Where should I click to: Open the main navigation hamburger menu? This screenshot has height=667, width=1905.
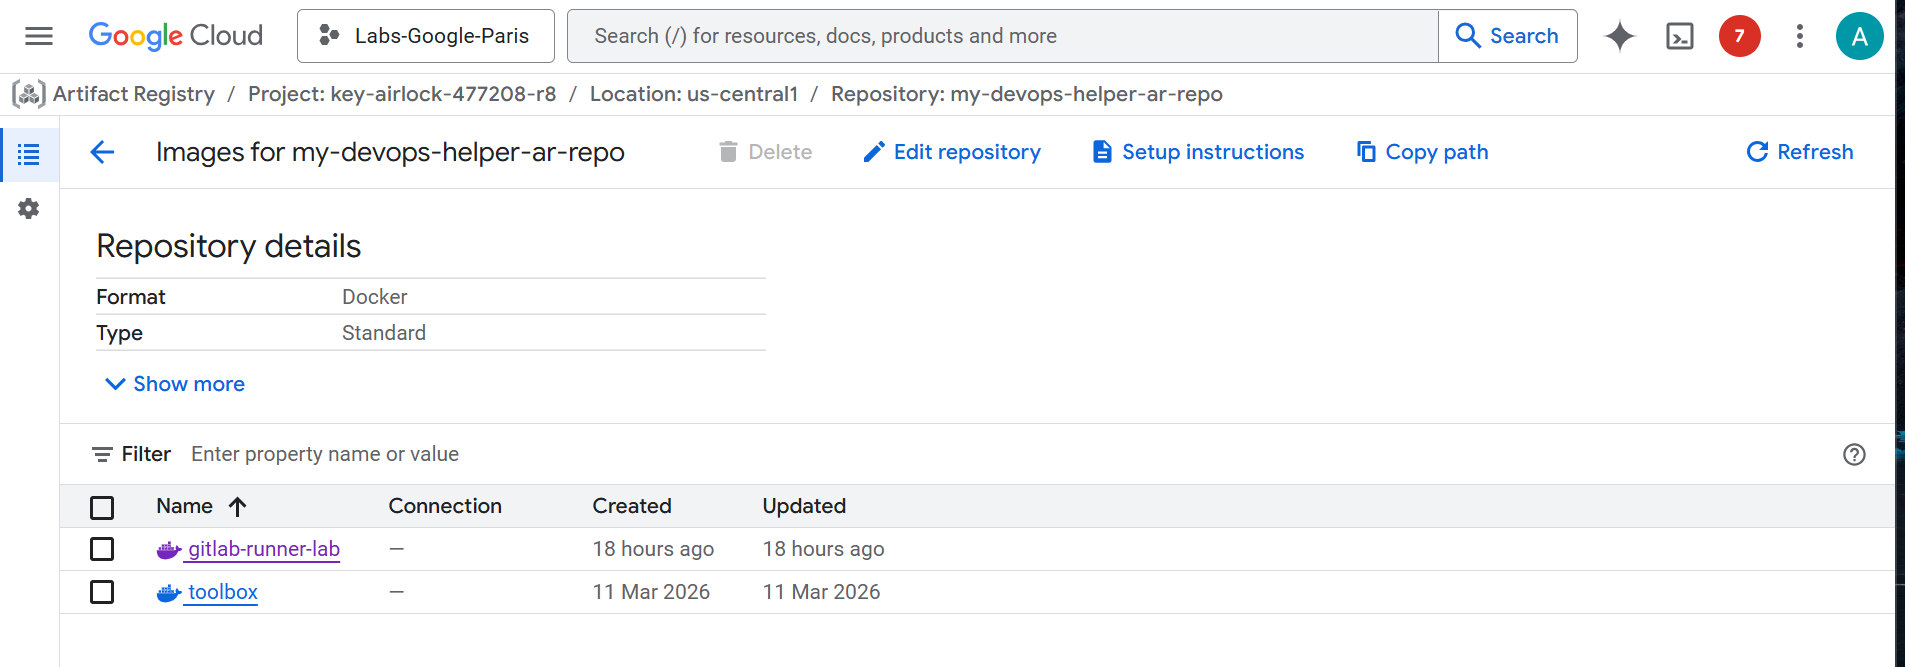point(39,36)
